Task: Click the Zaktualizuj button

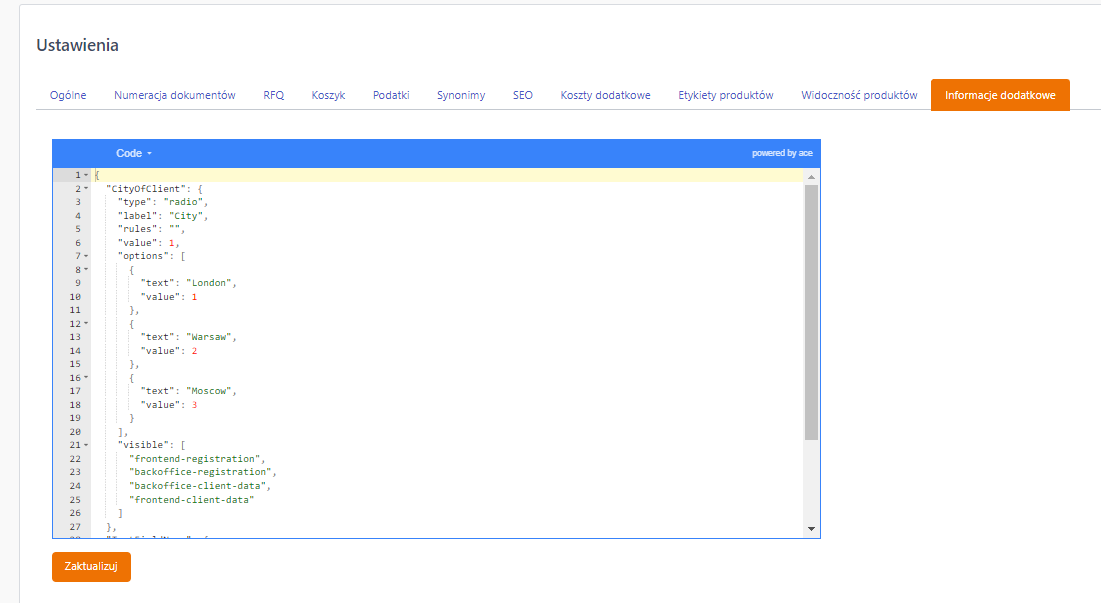Action: tap(91, 566)
